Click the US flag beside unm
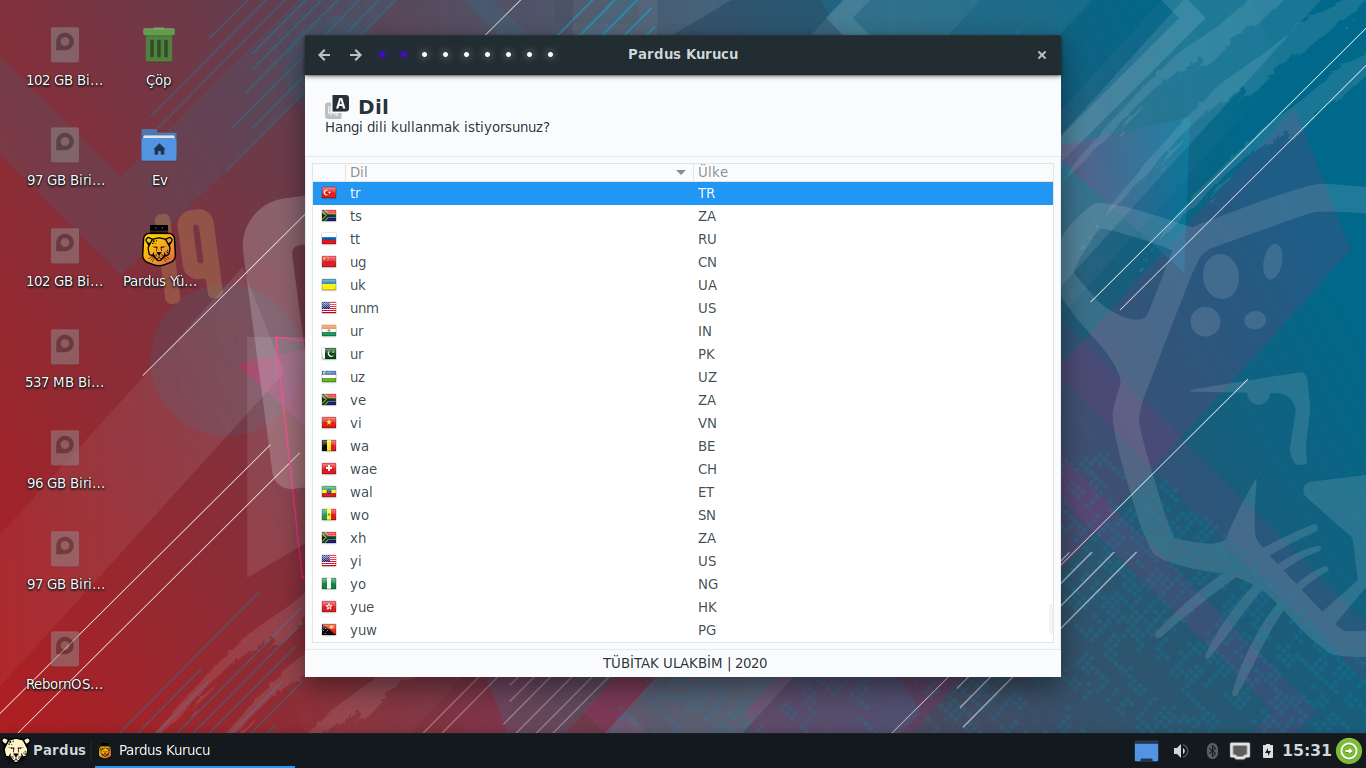 tap(329, 308)
